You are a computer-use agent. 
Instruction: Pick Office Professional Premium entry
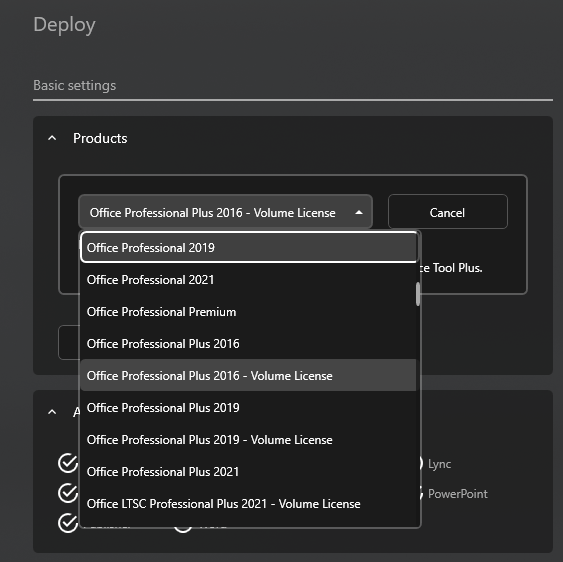point(248,311)
